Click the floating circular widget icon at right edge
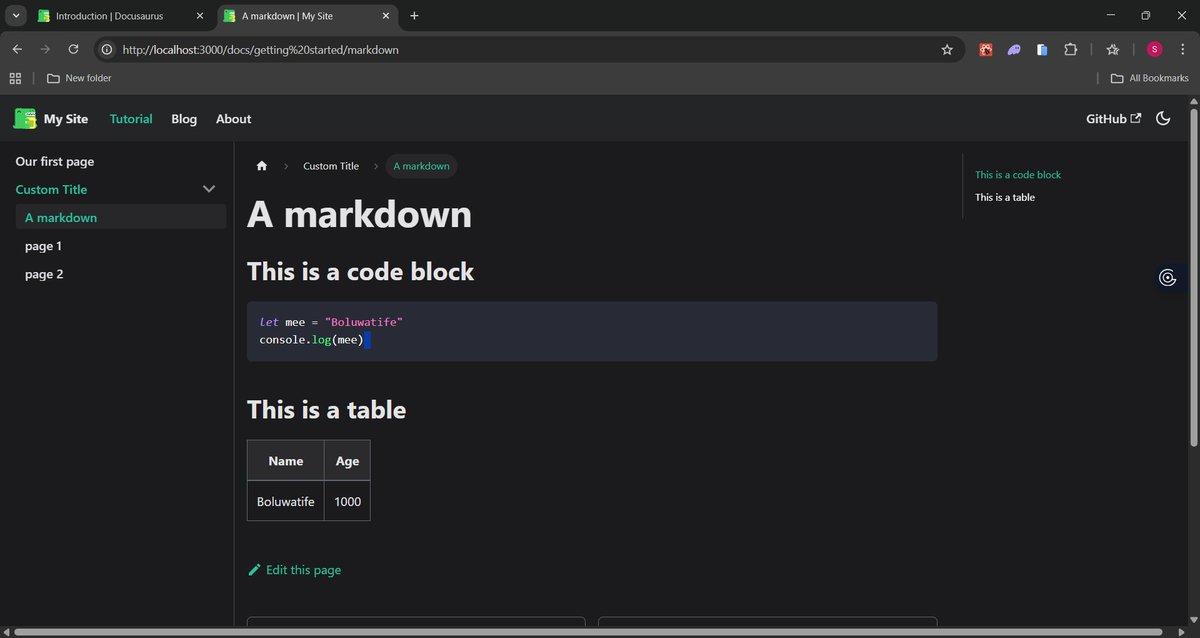 (1167, 278)
